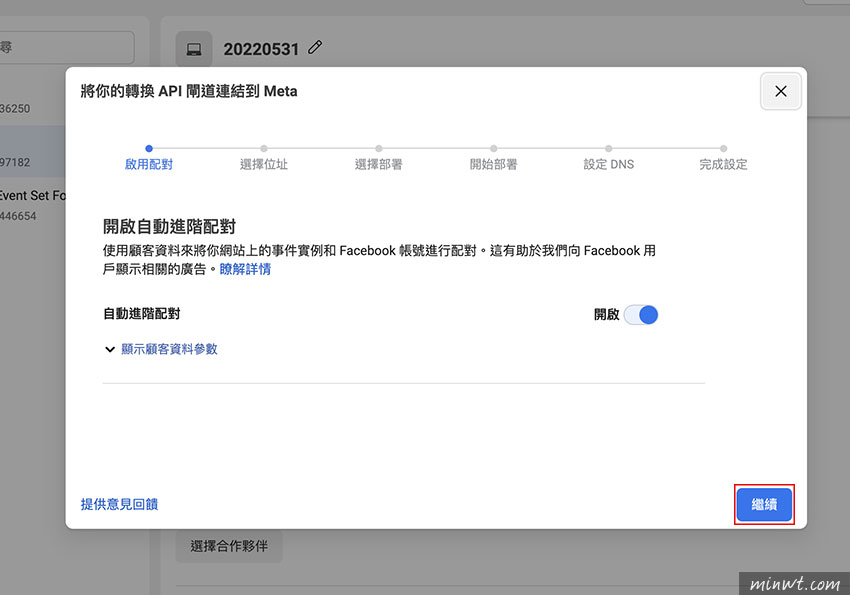
Task: Select the 啟用配對 step
Action: click(x=149, y=158)
